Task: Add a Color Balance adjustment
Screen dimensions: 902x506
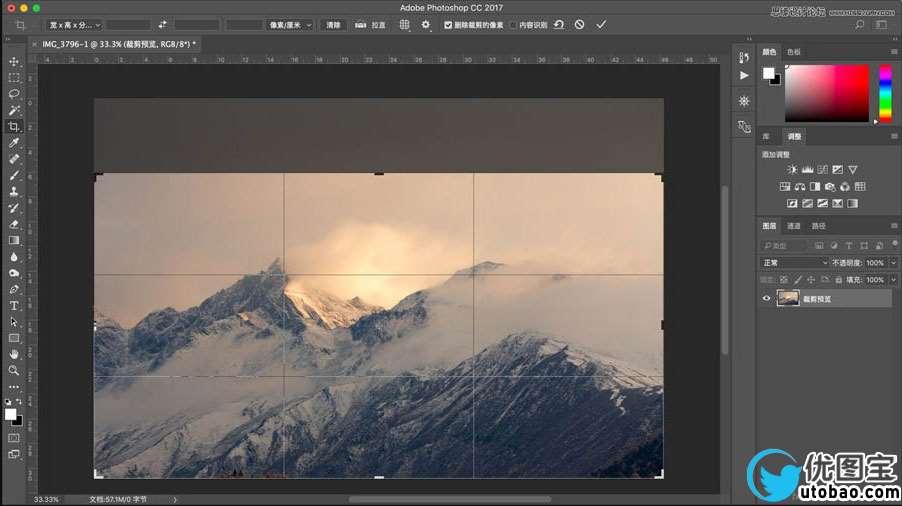Action: coord(800,186)
